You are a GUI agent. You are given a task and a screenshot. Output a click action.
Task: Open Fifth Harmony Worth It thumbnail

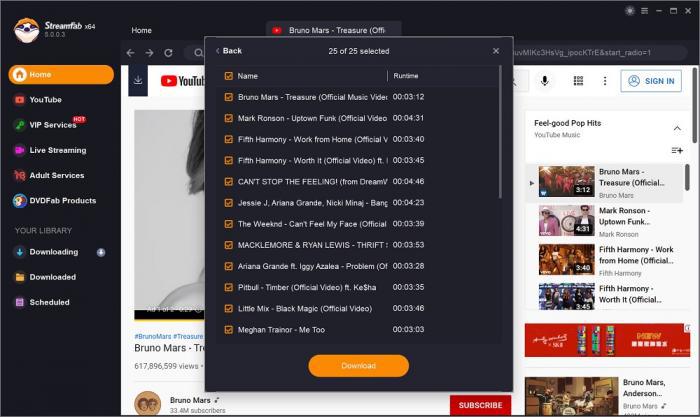tap(567, 296)
